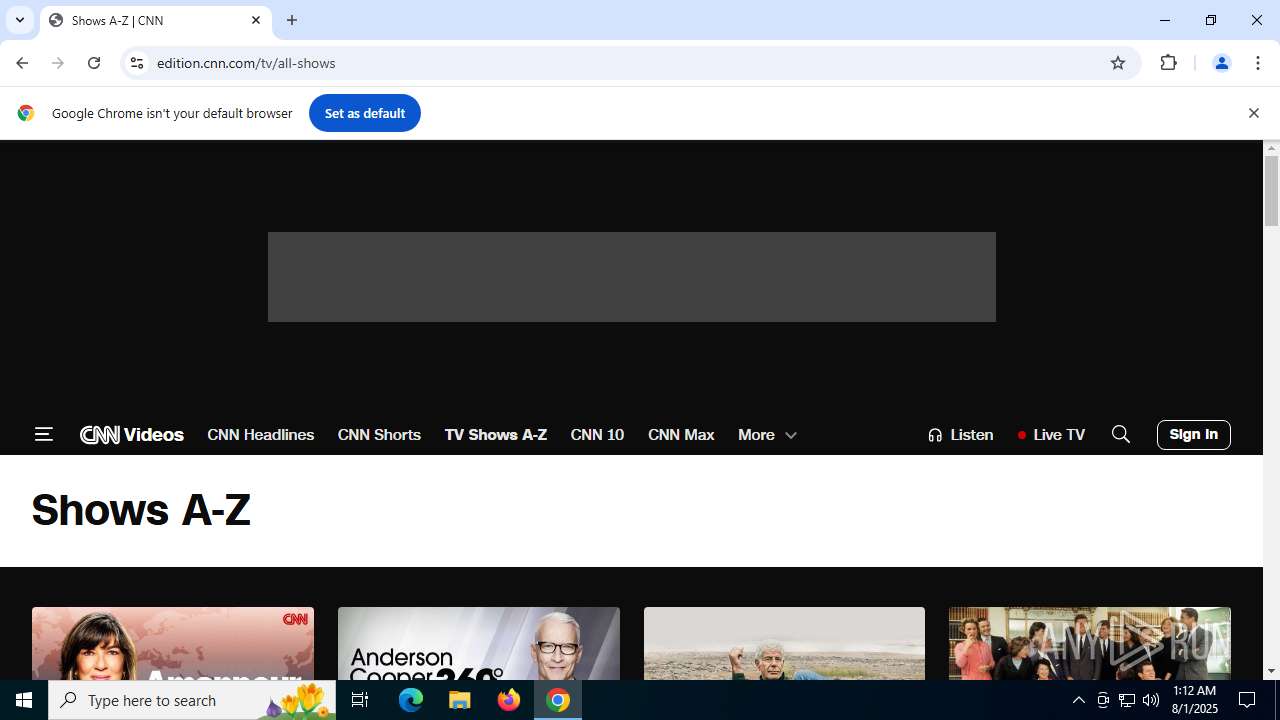
Task: Launch Firefox from the taskbar
Action: (x=509, y=700)
